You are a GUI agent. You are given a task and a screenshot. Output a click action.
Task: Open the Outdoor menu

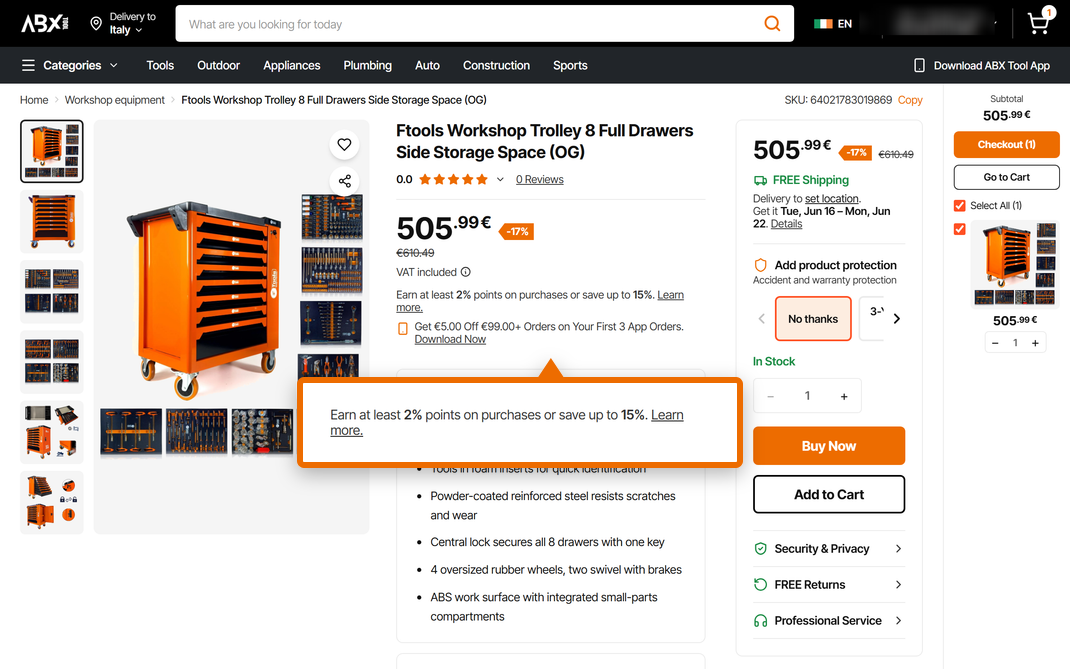tap(218, 66)
